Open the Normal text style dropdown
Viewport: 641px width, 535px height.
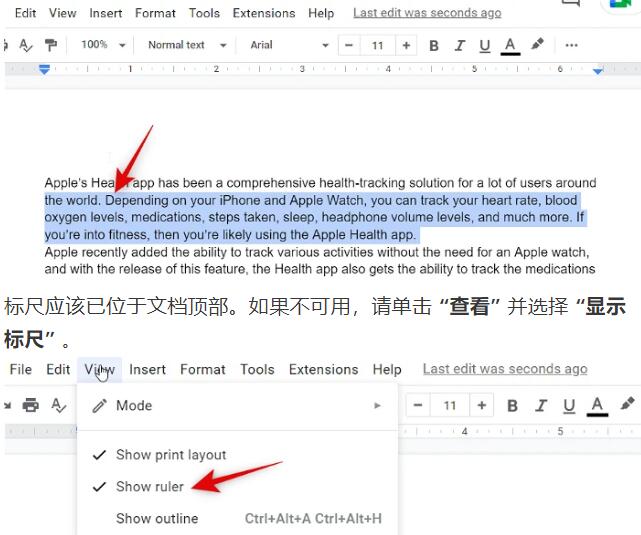[x=187, y=45]
